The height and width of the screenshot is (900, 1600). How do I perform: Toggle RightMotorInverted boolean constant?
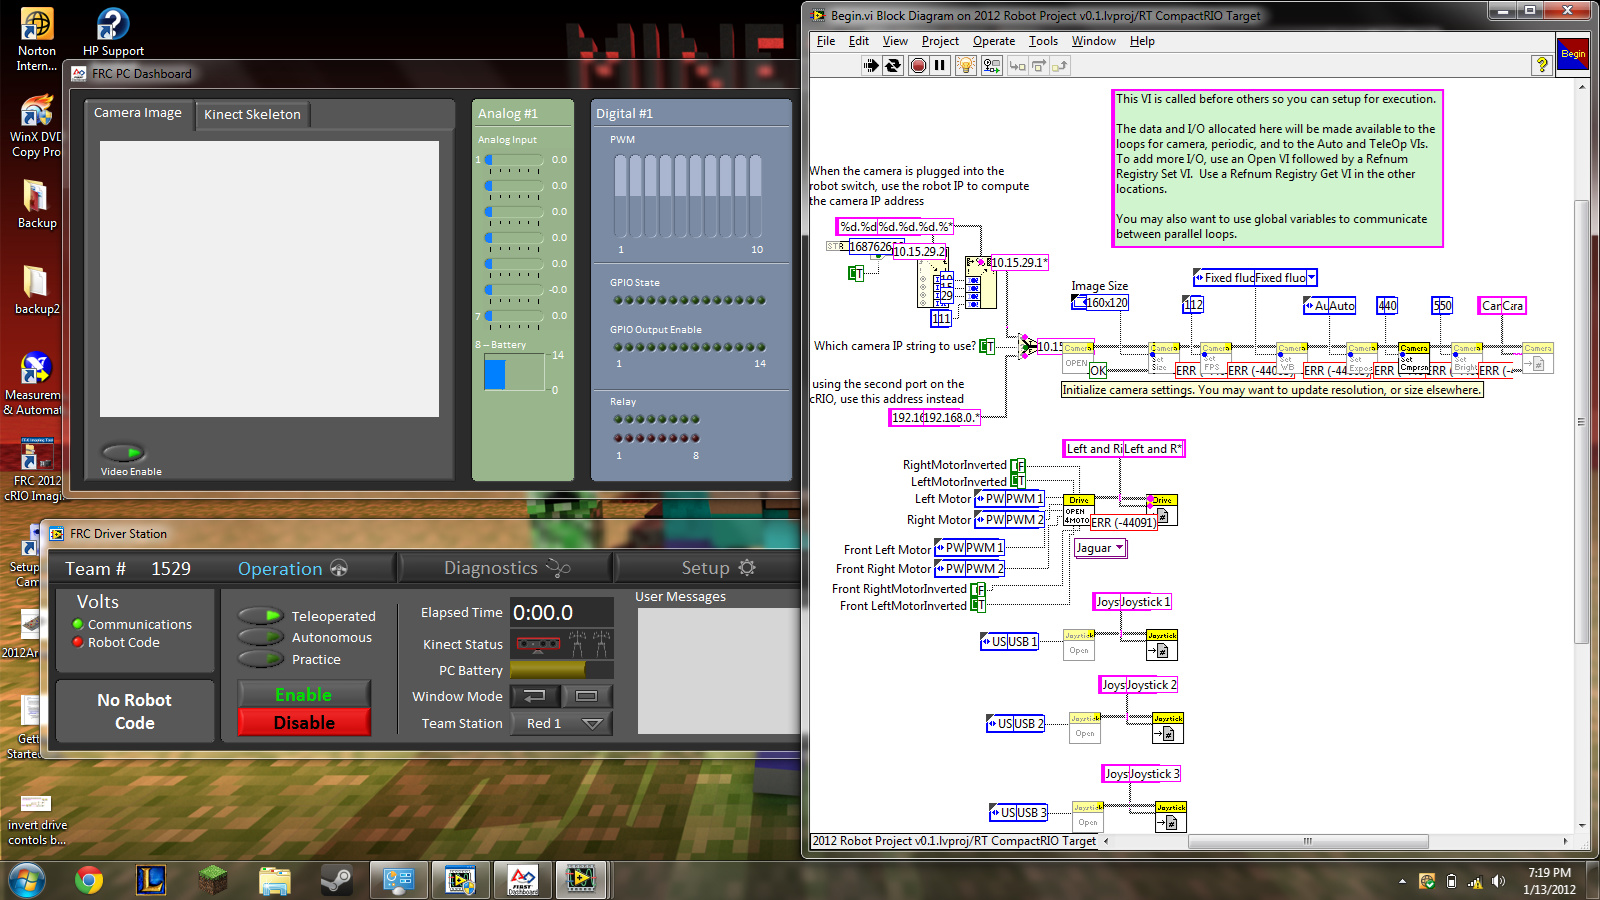1017,465
